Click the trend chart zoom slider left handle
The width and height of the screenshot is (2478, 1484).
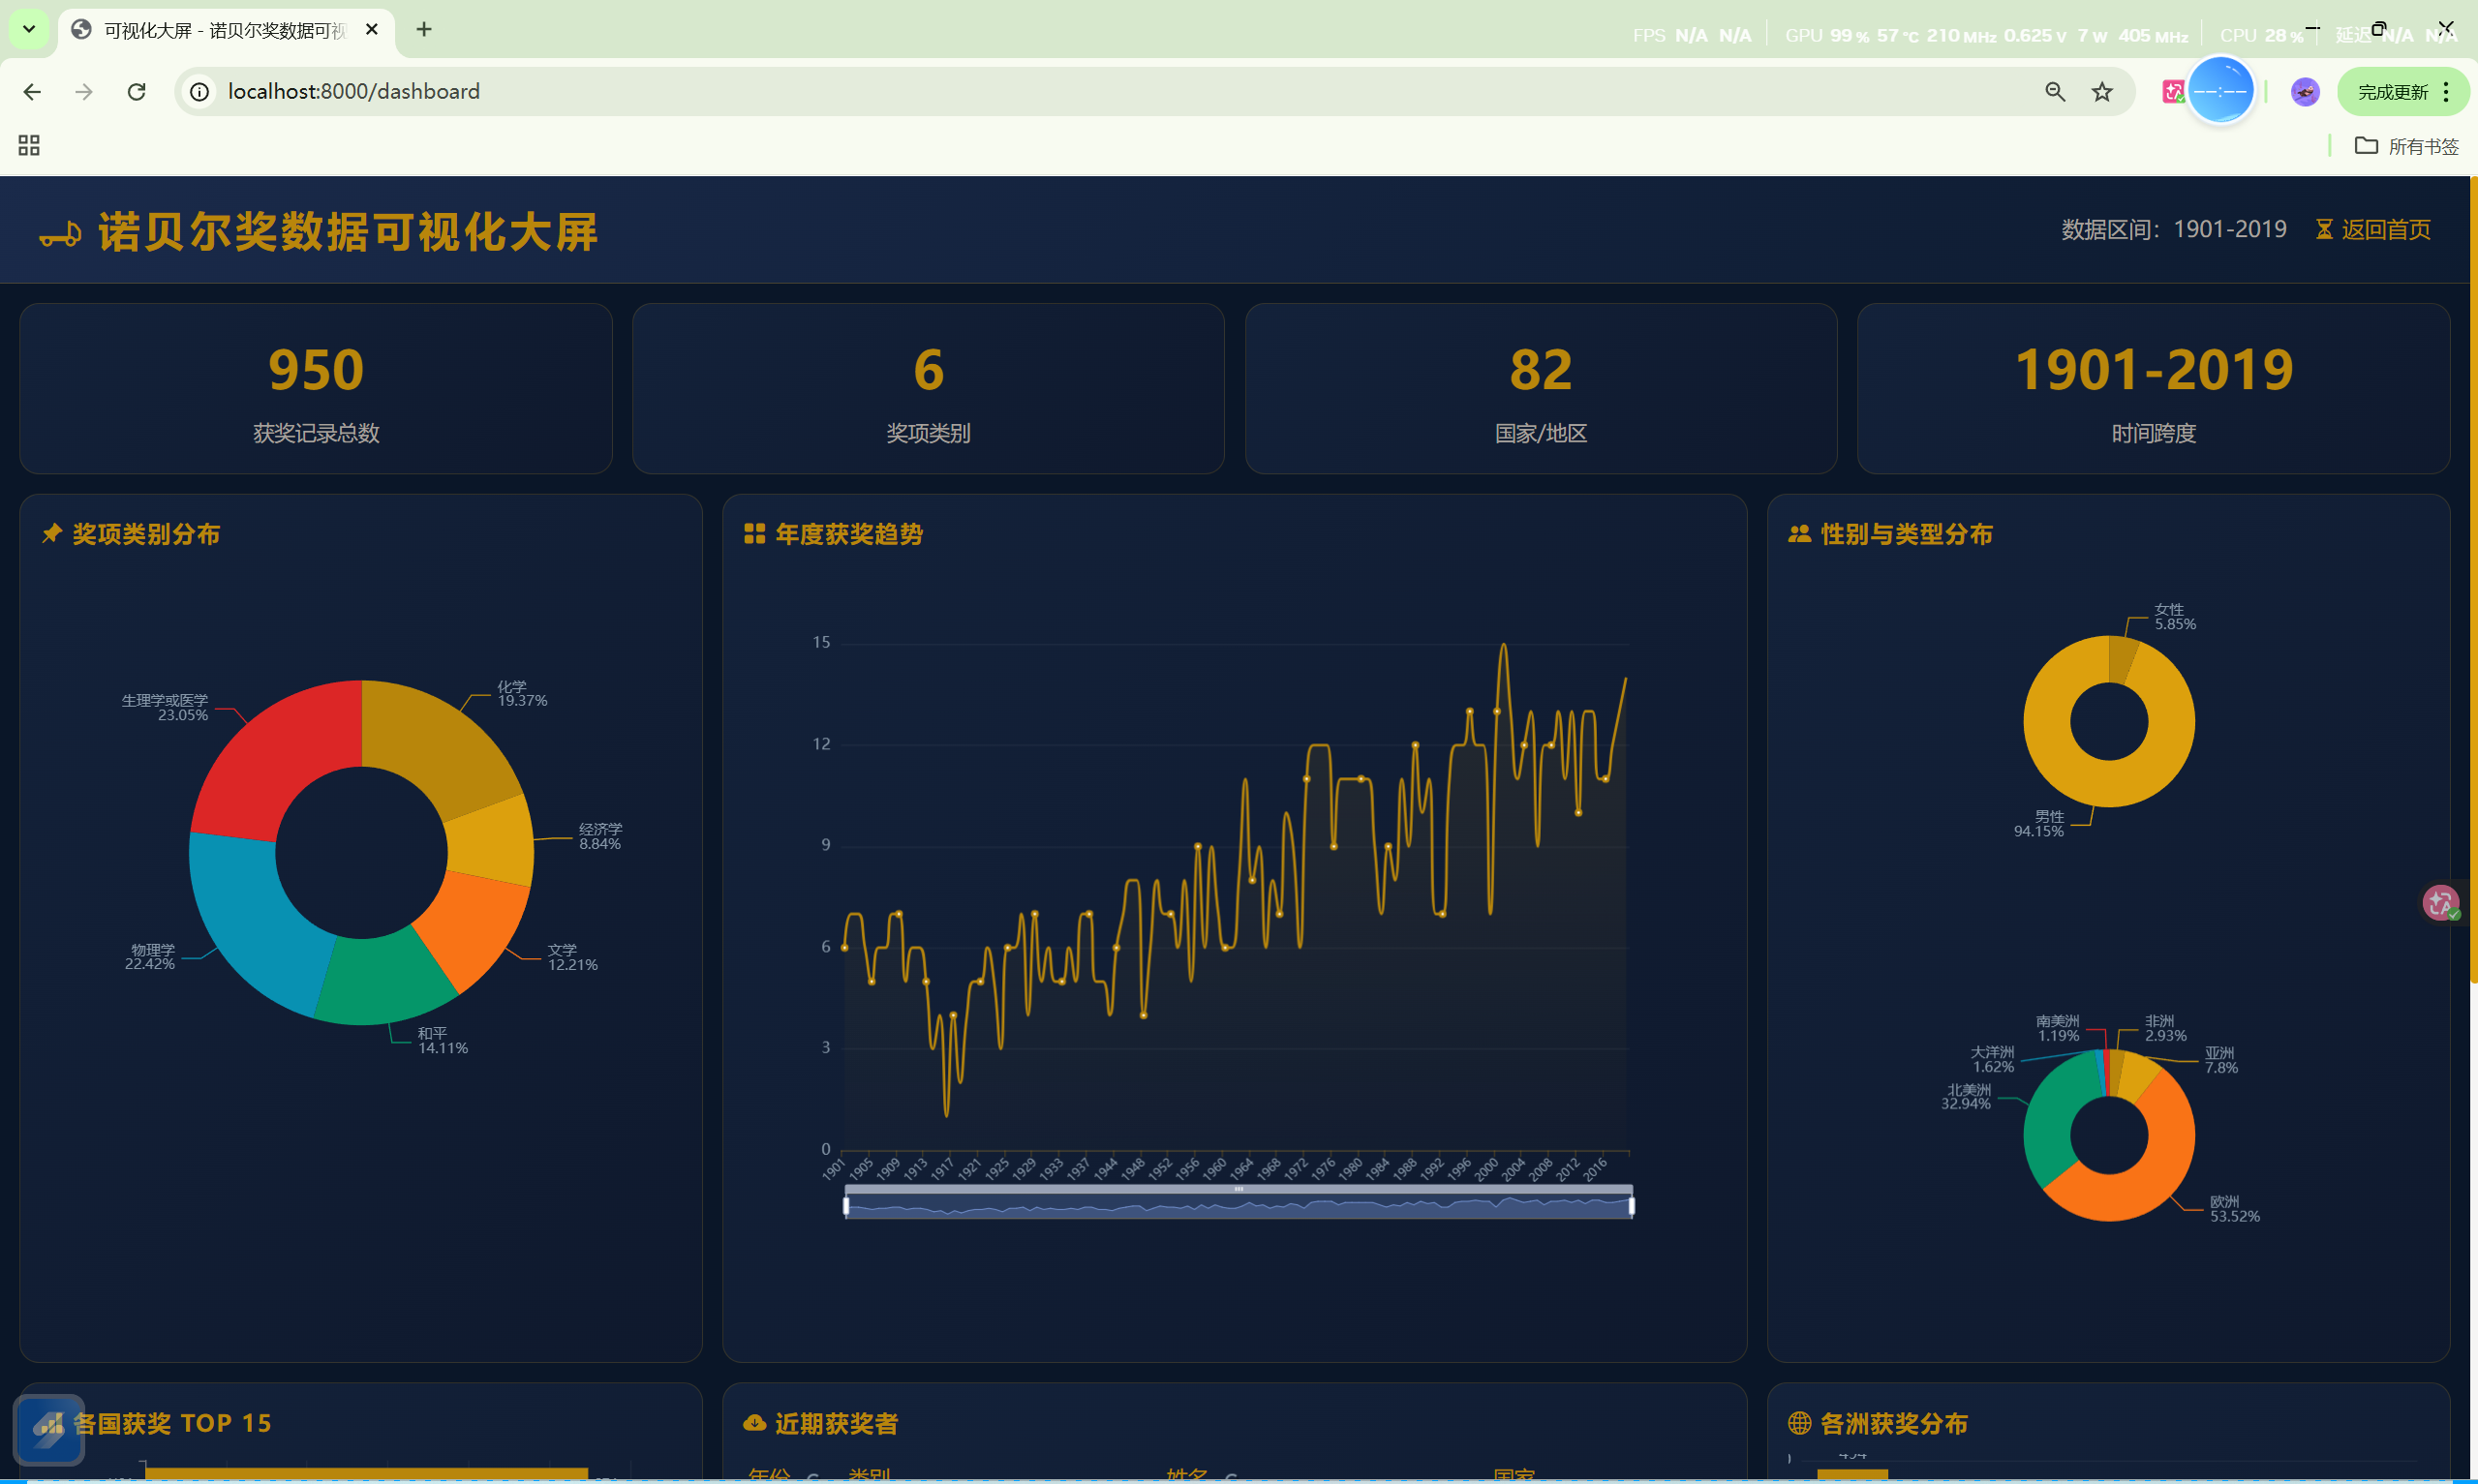click(846, 1206)
